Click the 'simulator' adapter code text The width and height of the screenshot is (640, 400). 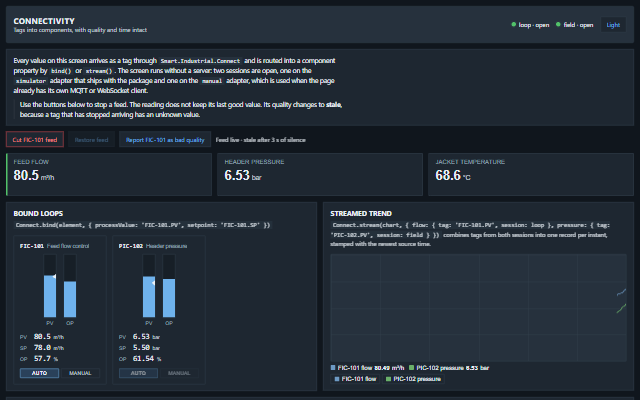point(31,81)
